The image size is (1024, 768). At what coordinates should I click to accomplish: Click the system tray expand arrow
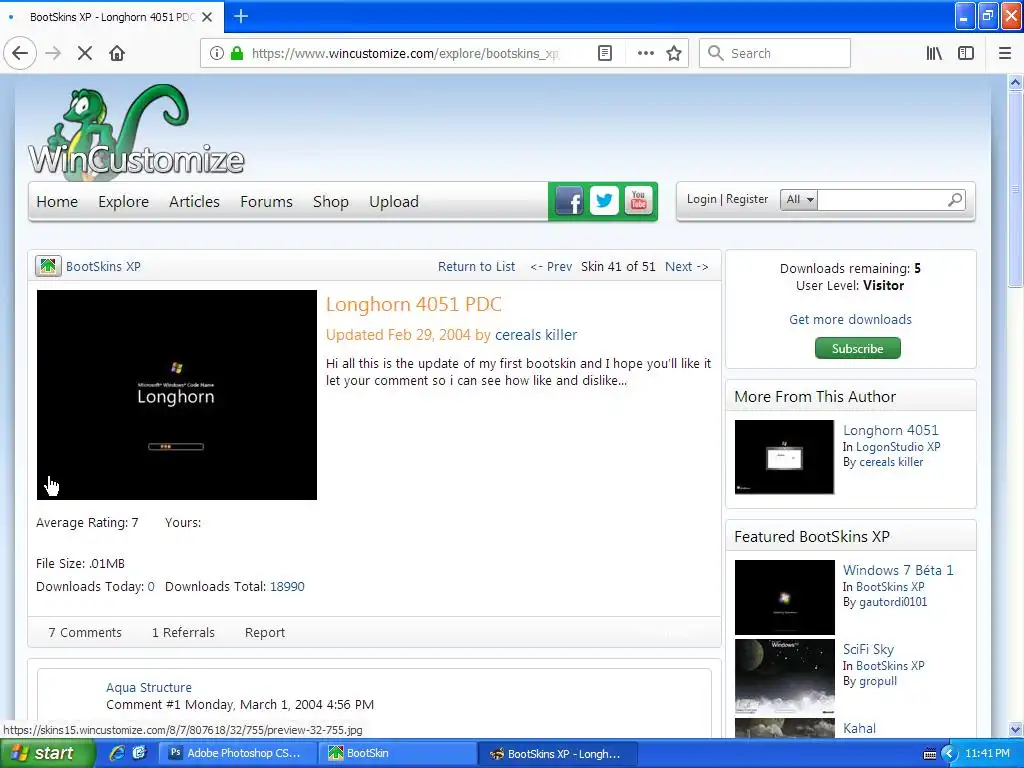coord(950,754)
